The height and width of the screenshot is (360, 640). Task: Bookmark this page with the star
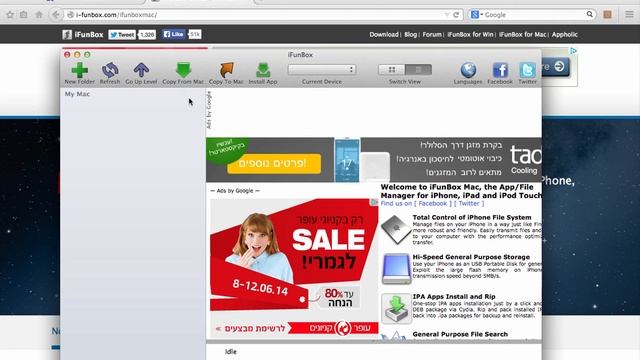coord(10,15)
